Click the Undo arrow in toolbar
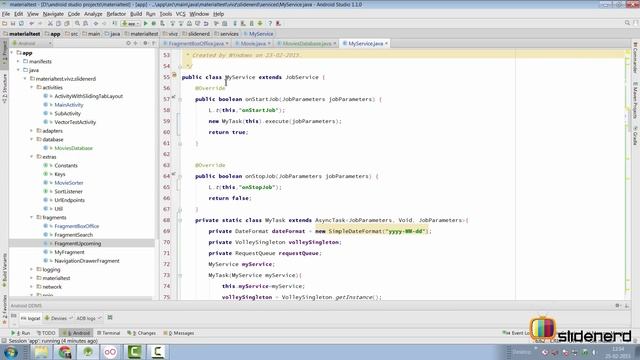640x360 pixels. click(x=32, y=24)
